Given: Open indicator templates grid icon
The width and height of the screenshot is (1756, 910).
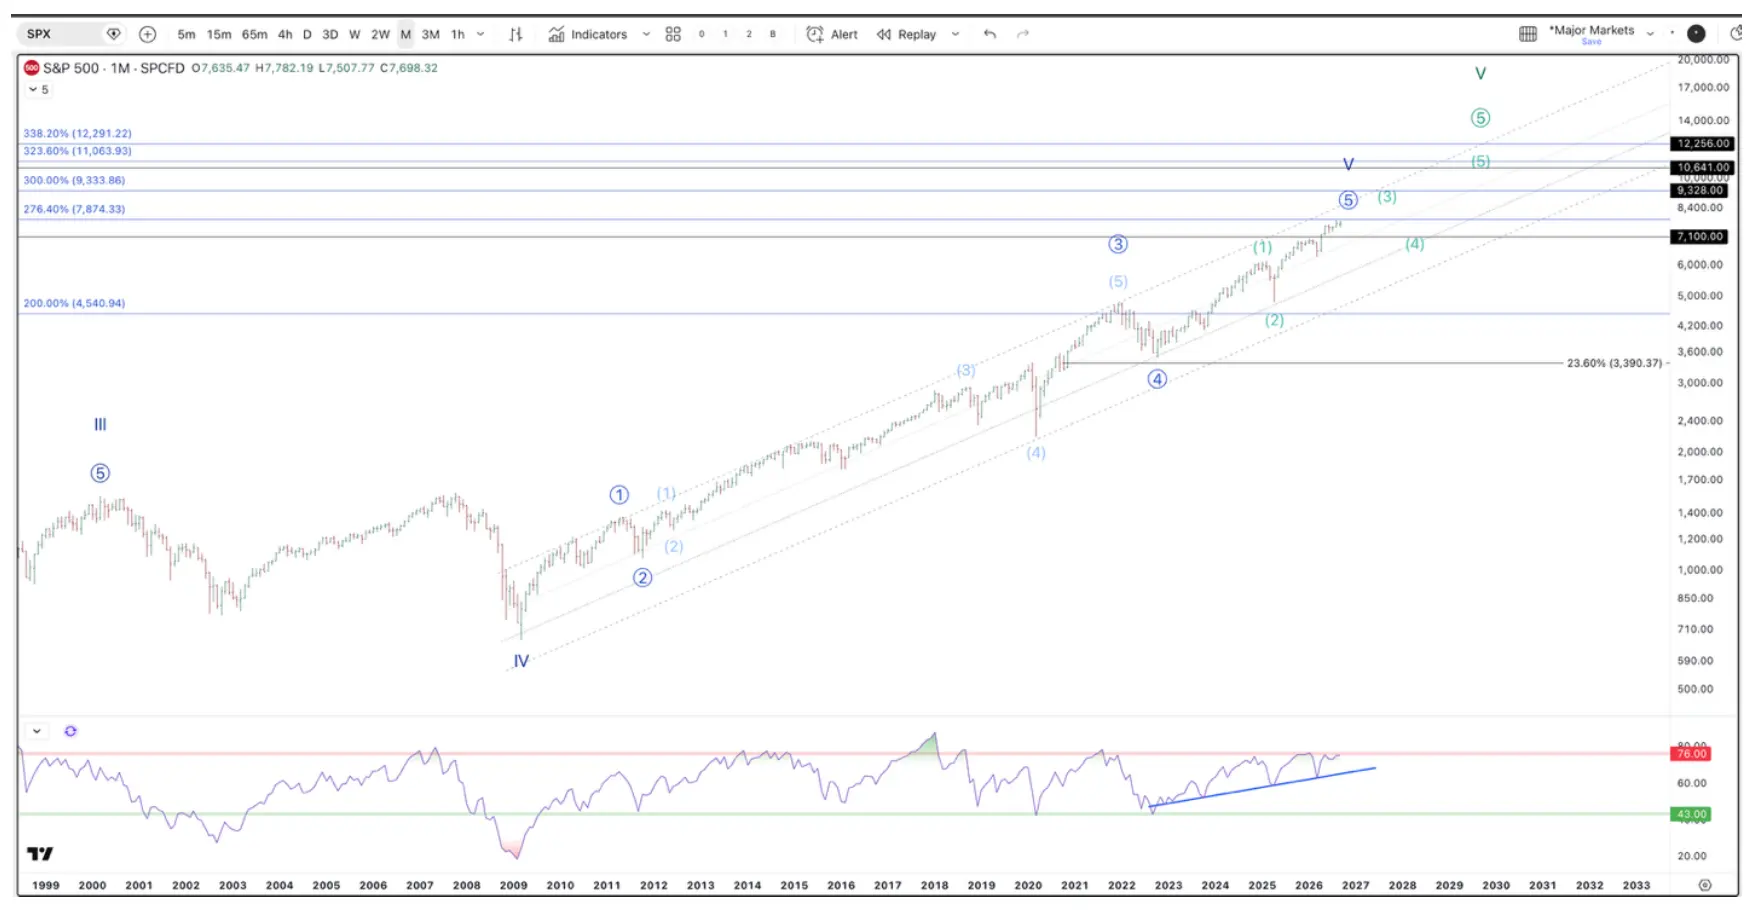Looking at the screenshot, I should click(x=673, y=34).
